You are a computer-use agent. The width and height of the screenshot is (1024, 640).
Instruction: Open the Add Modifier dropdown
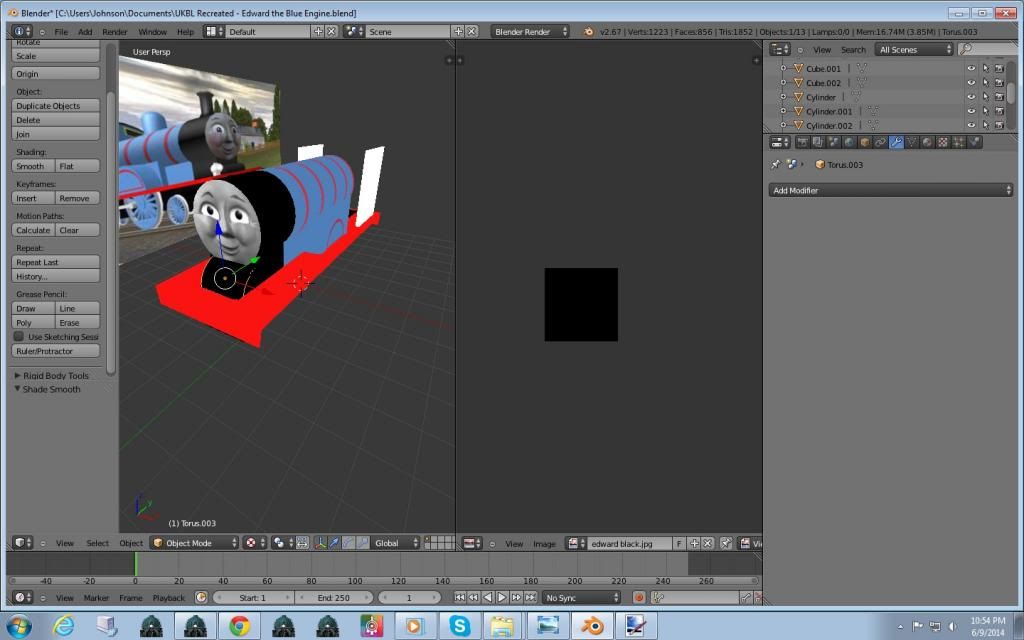[891, 190]
